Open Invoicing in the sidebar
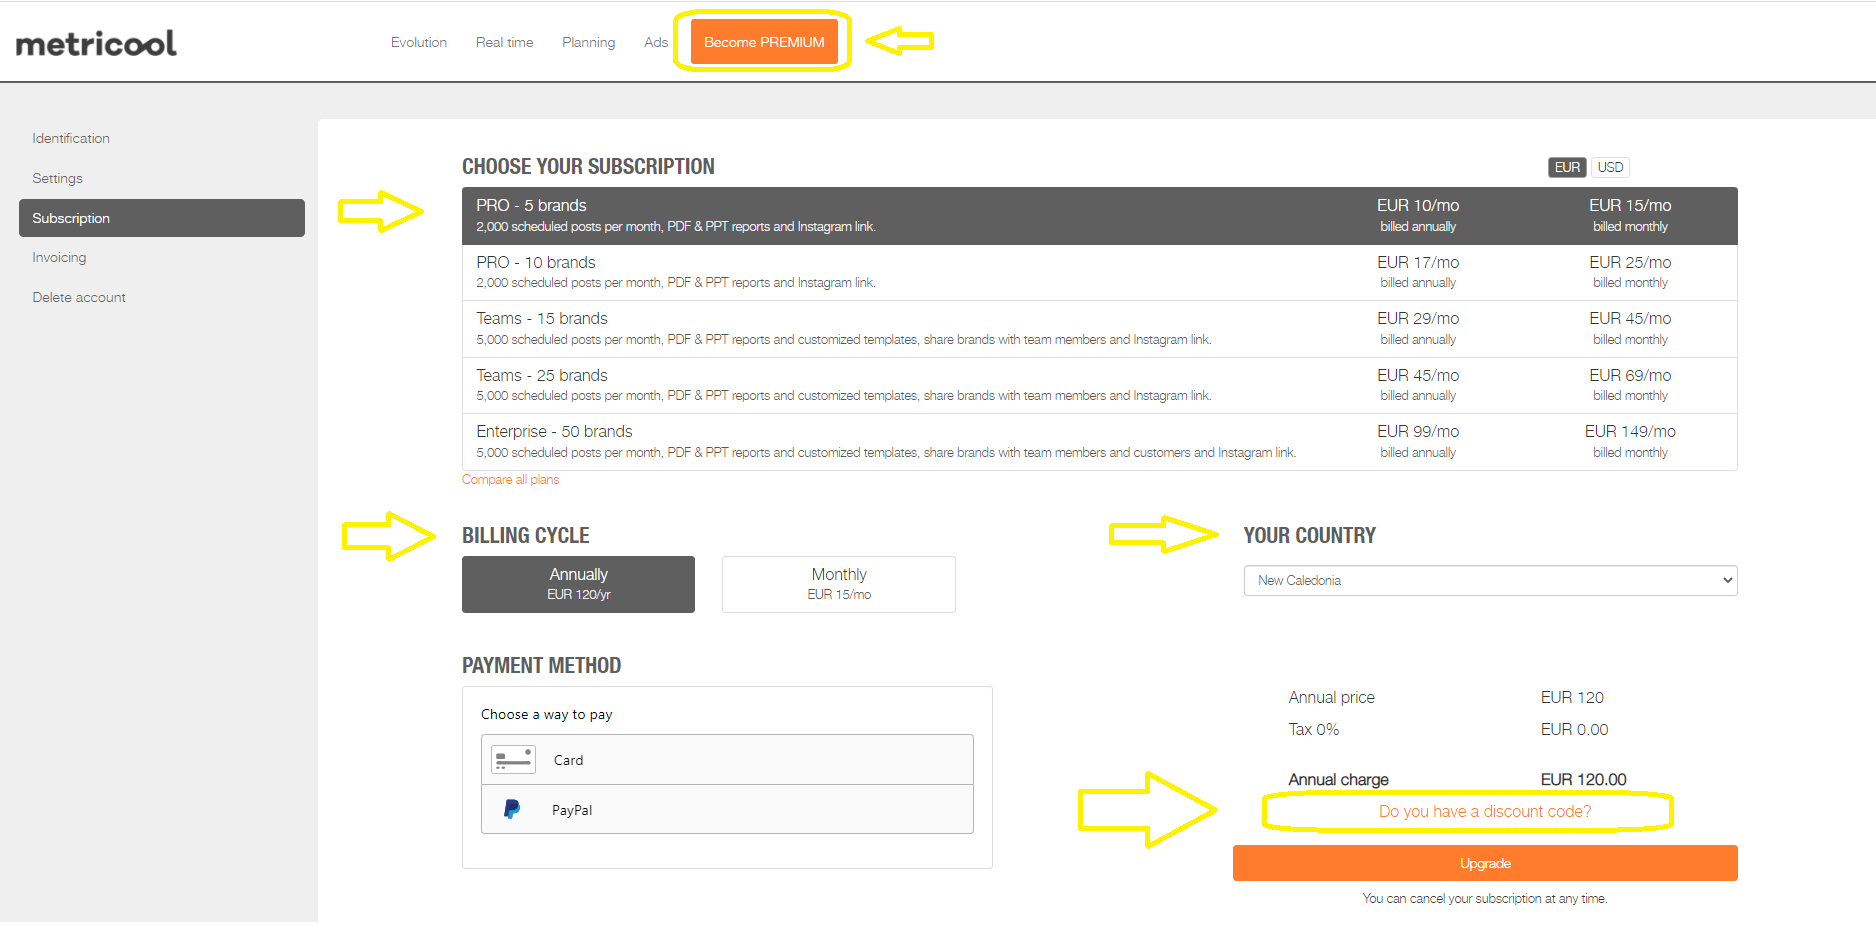The image size is (1876, 926). pos(59,257)
